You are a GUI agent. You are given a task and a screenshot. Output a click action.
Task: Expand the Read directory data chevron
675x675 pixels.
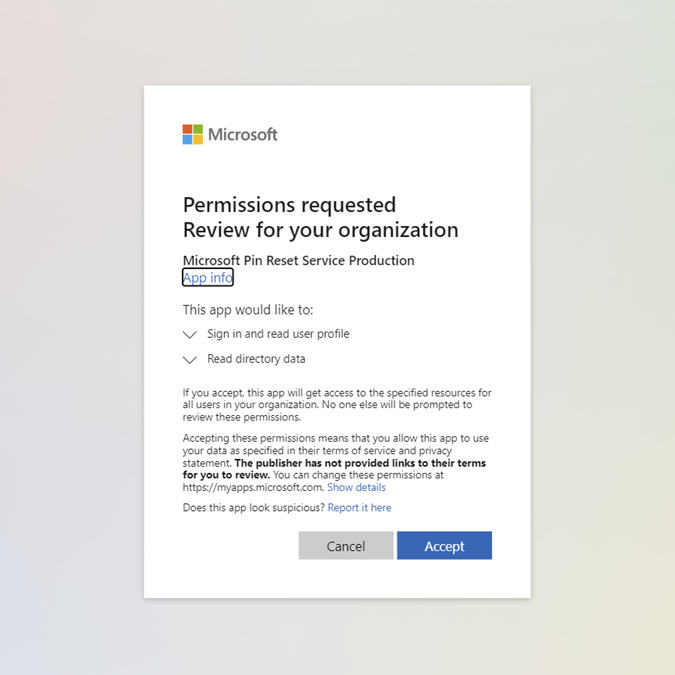(190, 360)
